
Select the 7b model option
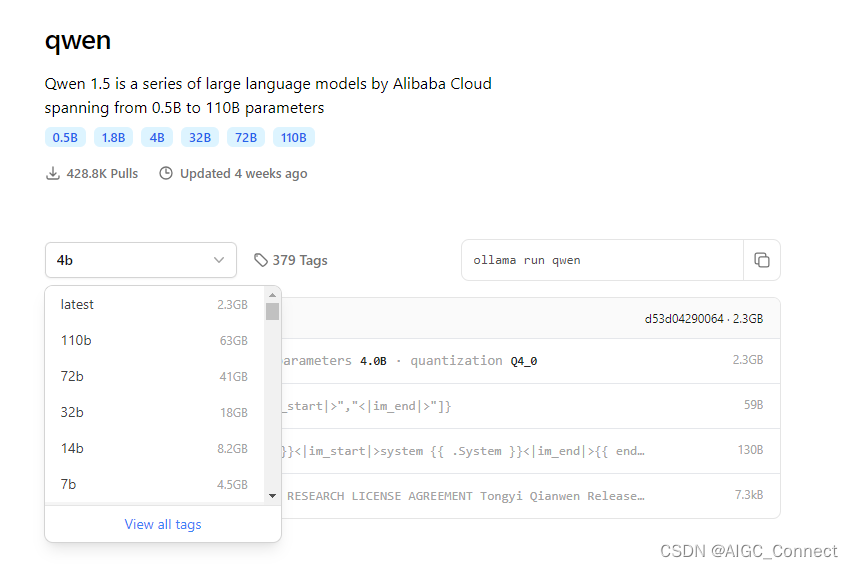pyautogui.click(x=154, y=484)
